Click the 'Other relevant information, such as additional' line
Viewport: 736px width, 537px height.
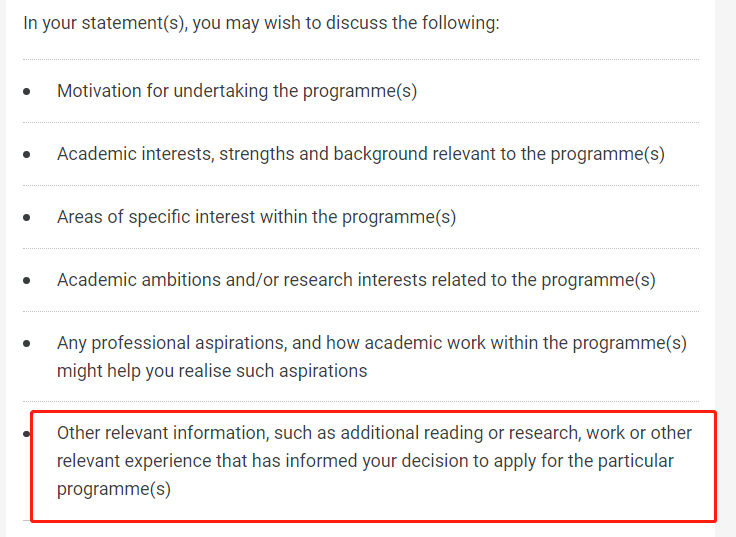[374, 433]
